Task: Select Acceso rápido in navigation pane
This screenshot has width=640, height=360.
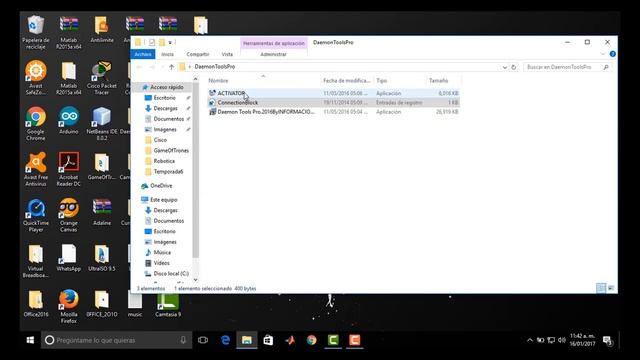Action: point(167,87)
